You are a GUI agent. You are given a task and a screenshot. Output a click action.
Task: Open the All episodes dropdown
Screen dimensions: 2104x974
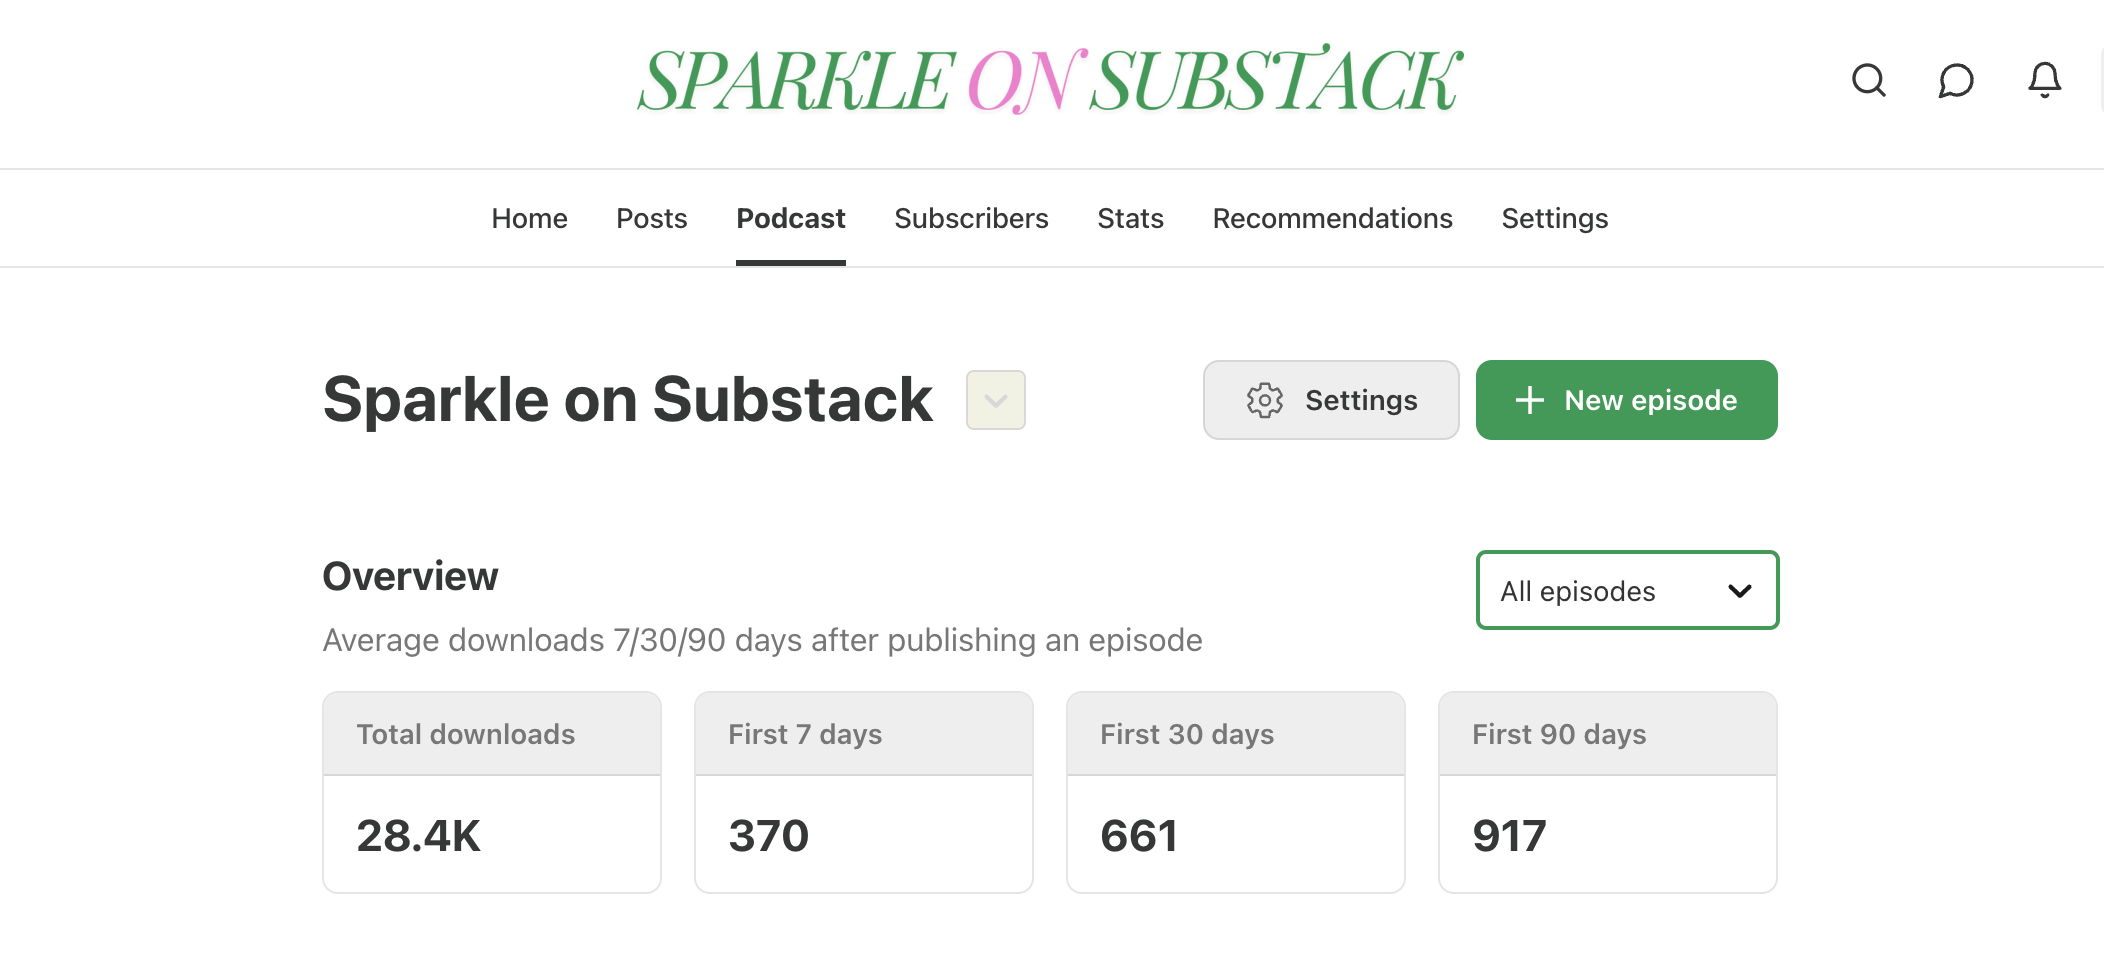[x=1626, y=590]
